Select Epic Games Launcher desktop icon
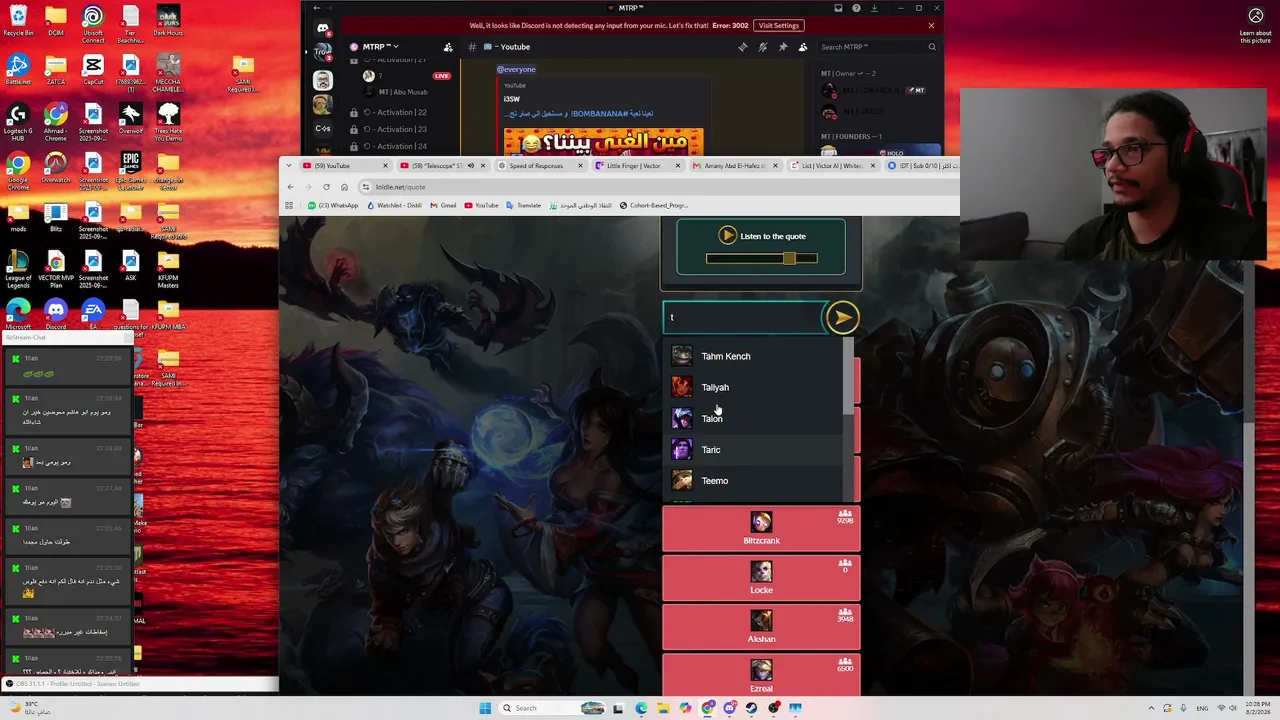The image size is (1280, 720). point(130,170)
